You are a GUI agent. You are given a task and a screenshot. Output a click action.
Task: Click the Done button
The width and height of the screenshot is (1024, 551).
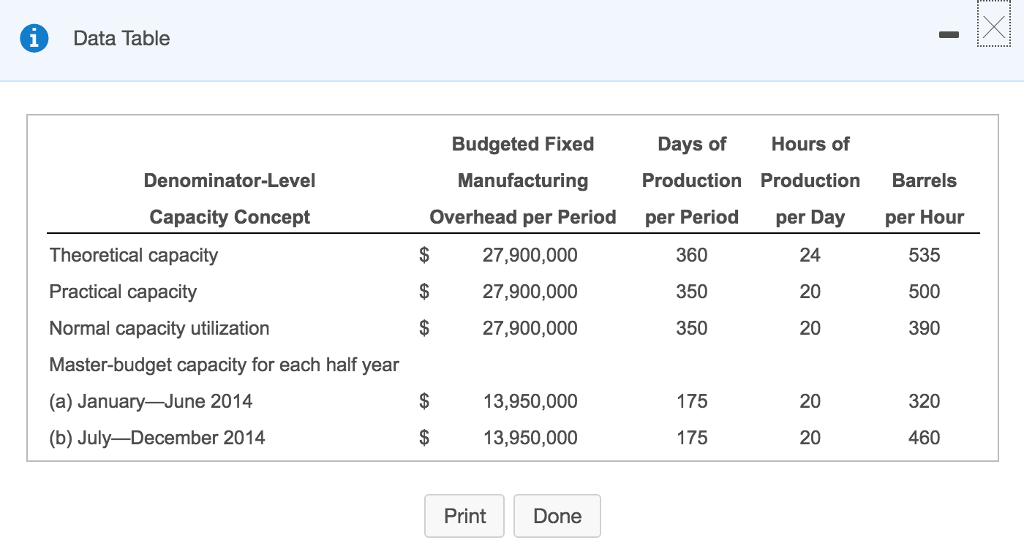557,516
